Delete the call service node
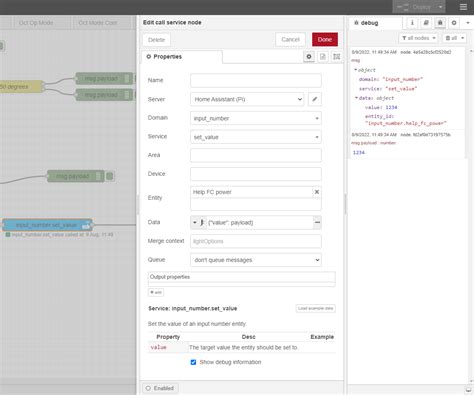 [156, 40]
